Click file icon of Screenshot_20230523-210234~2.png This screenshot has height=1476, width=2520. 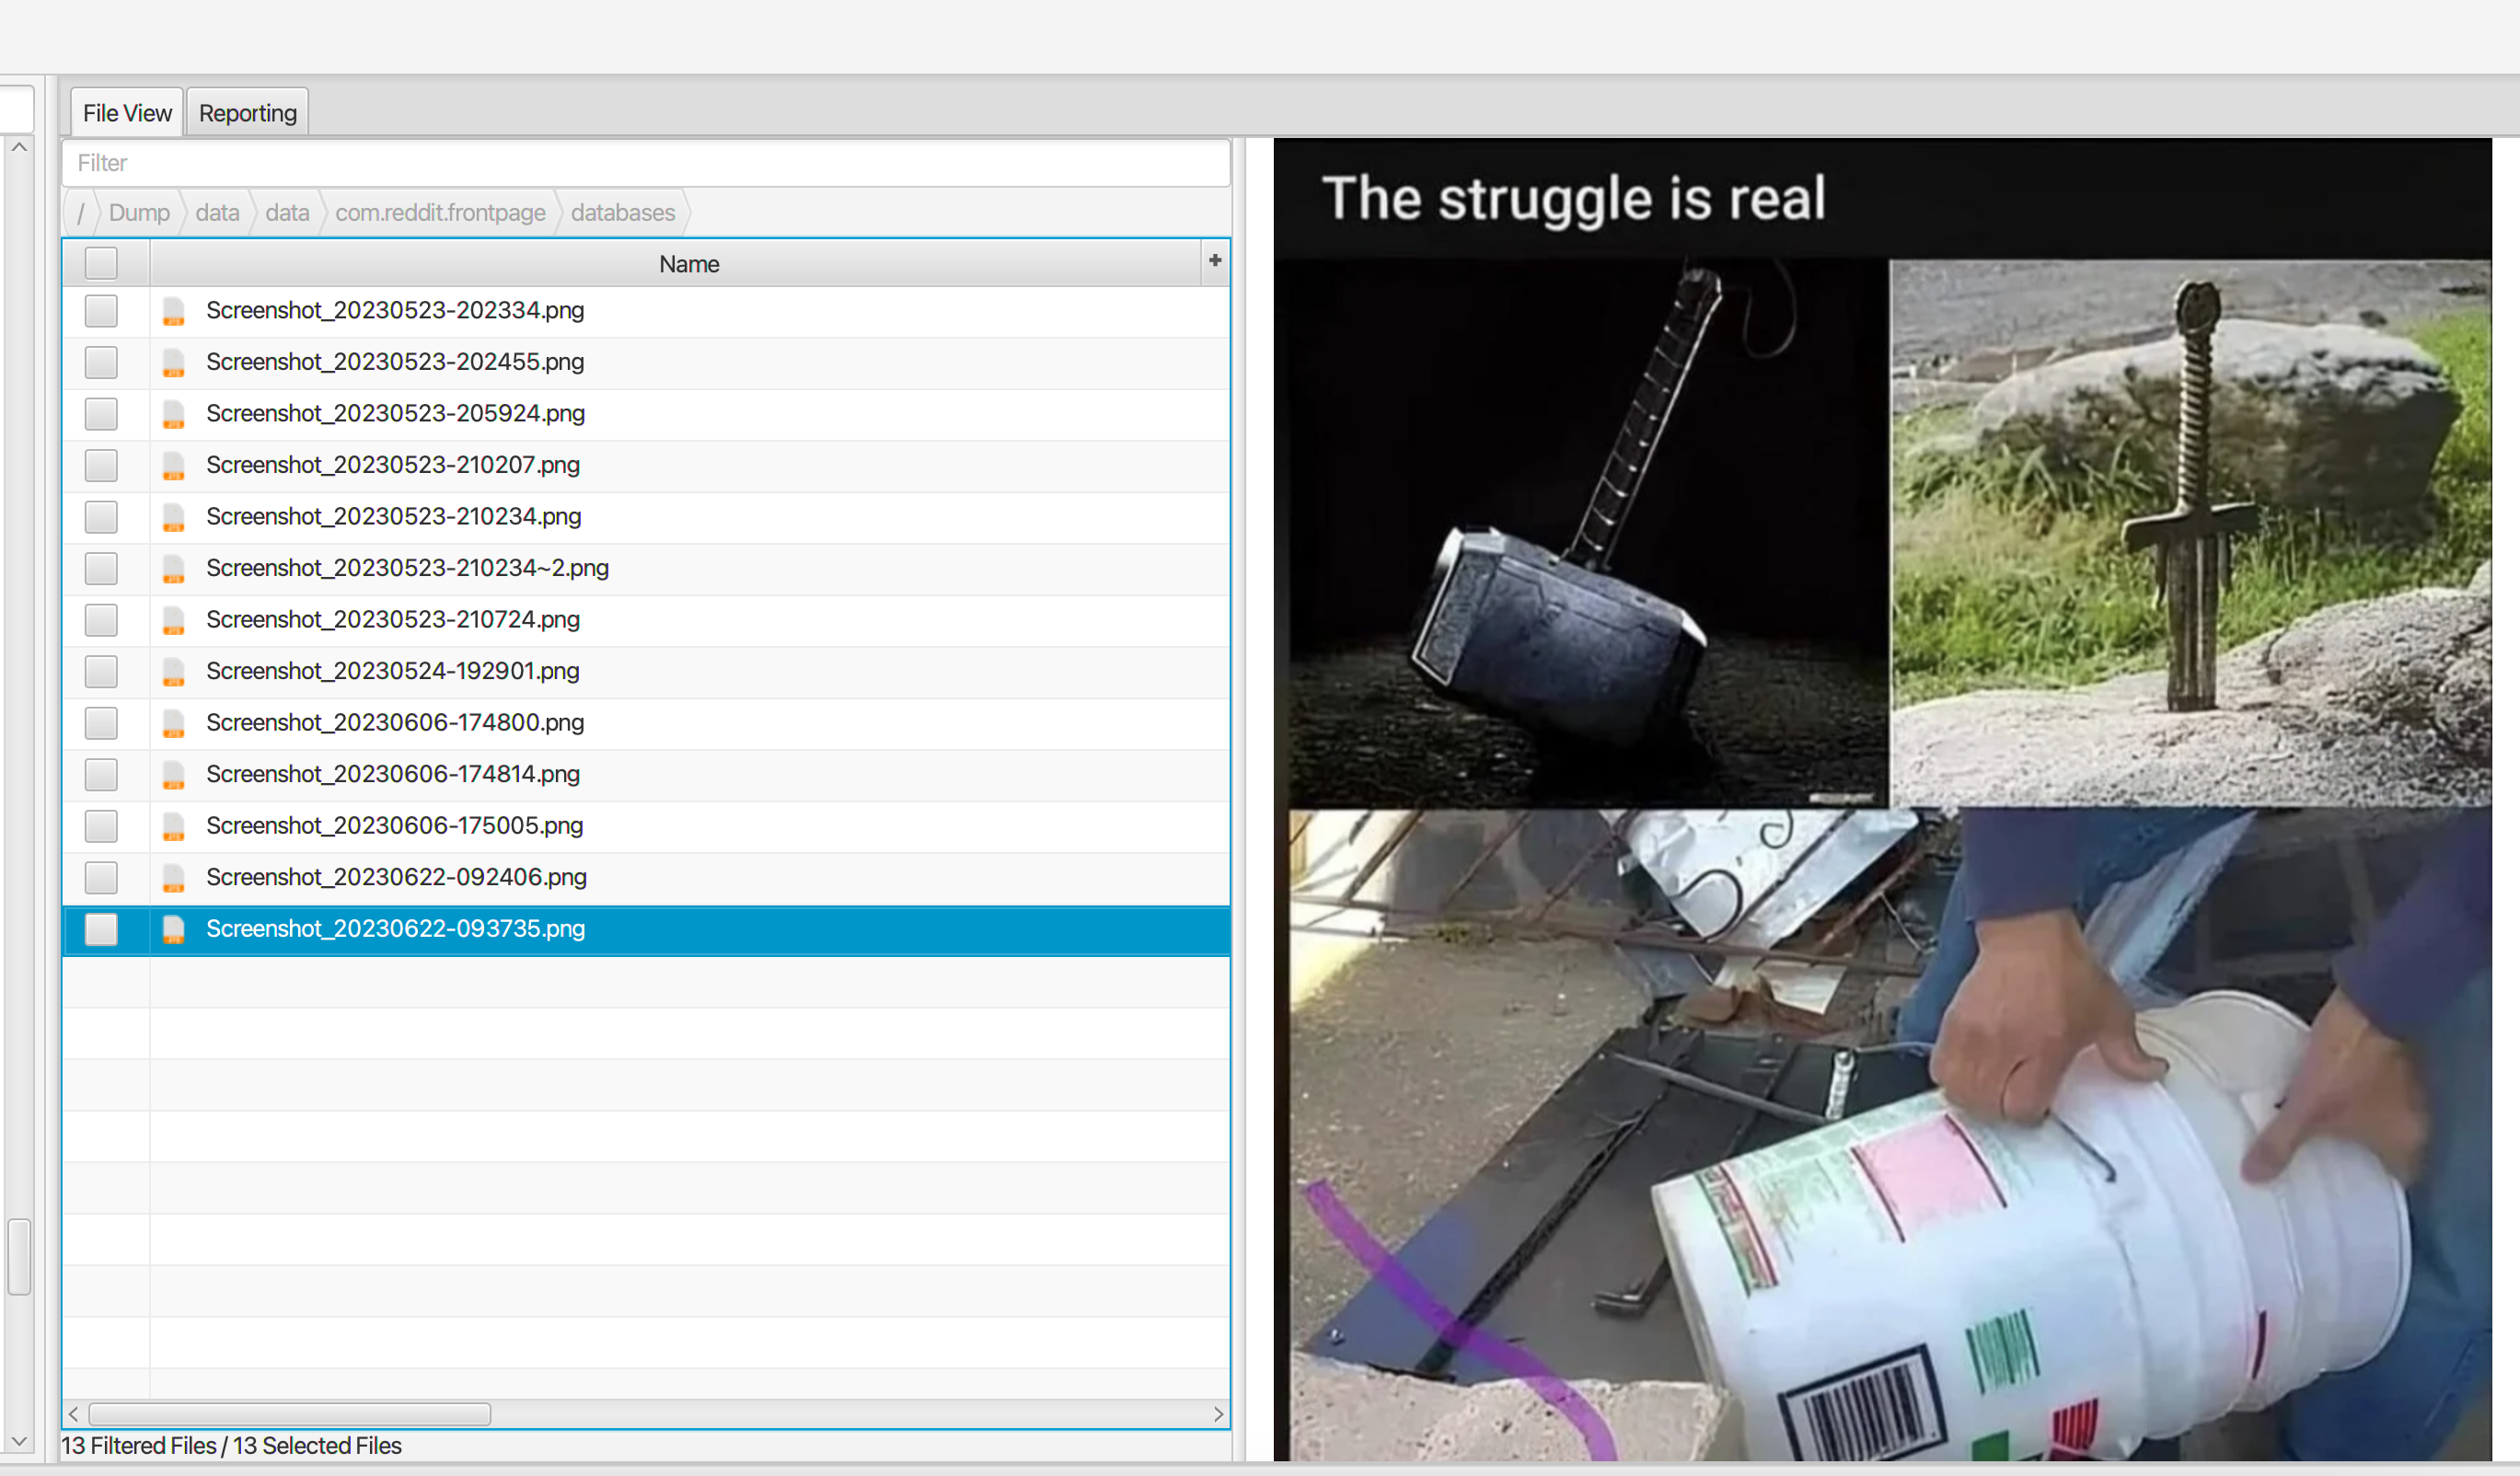click(174, 568)
